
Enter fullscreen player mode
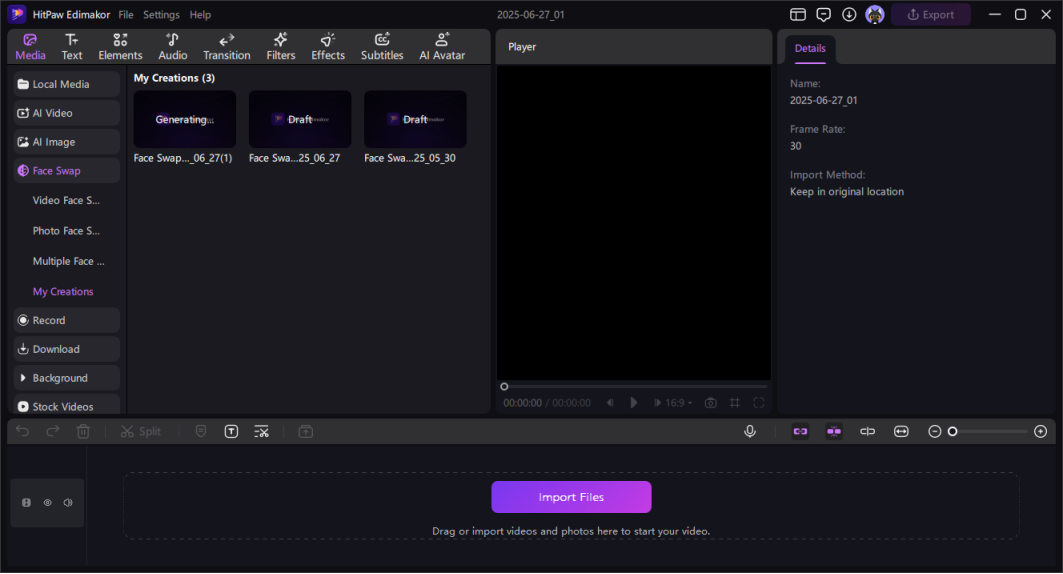[x=759, y=403]
